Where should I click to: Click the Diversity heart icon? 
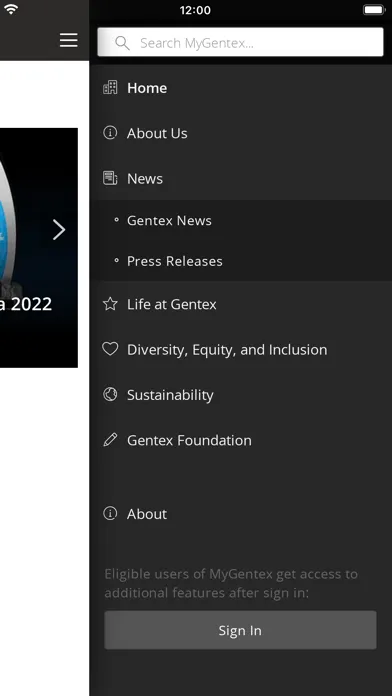pyautogui.click(x=110, y=349)
